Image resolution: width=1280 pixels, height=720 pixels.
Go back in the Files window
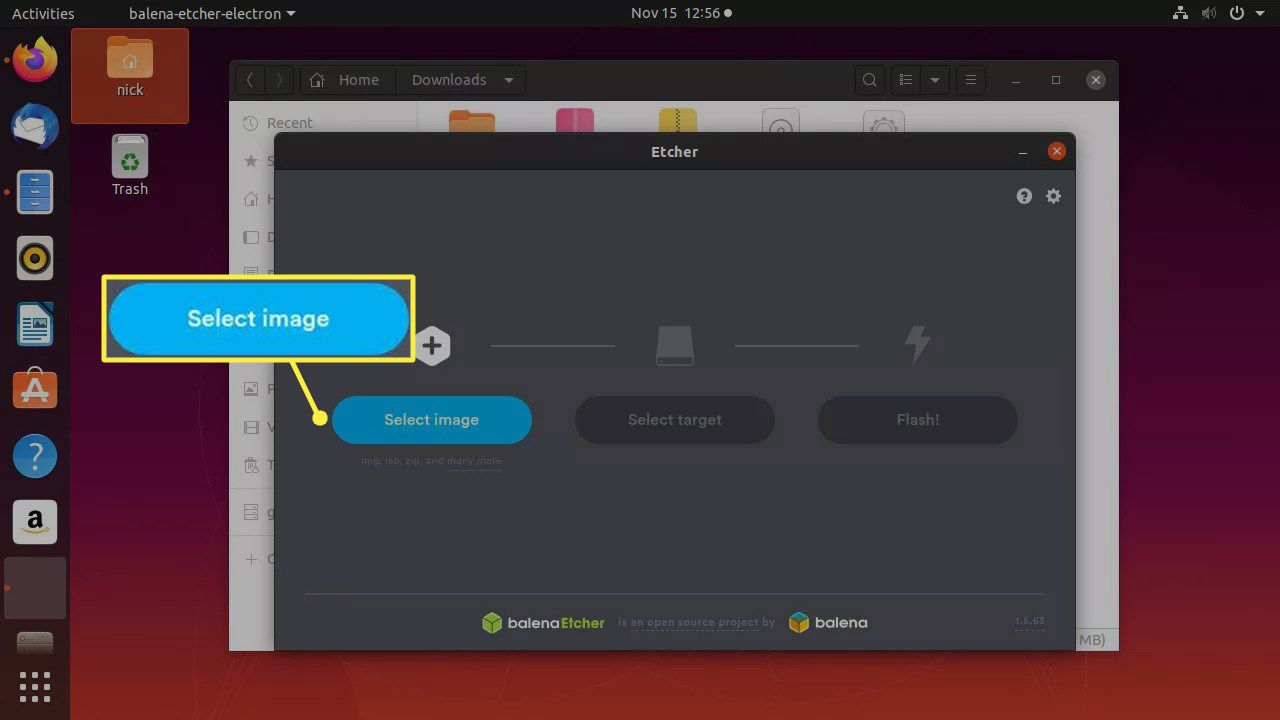coord(250,80)
